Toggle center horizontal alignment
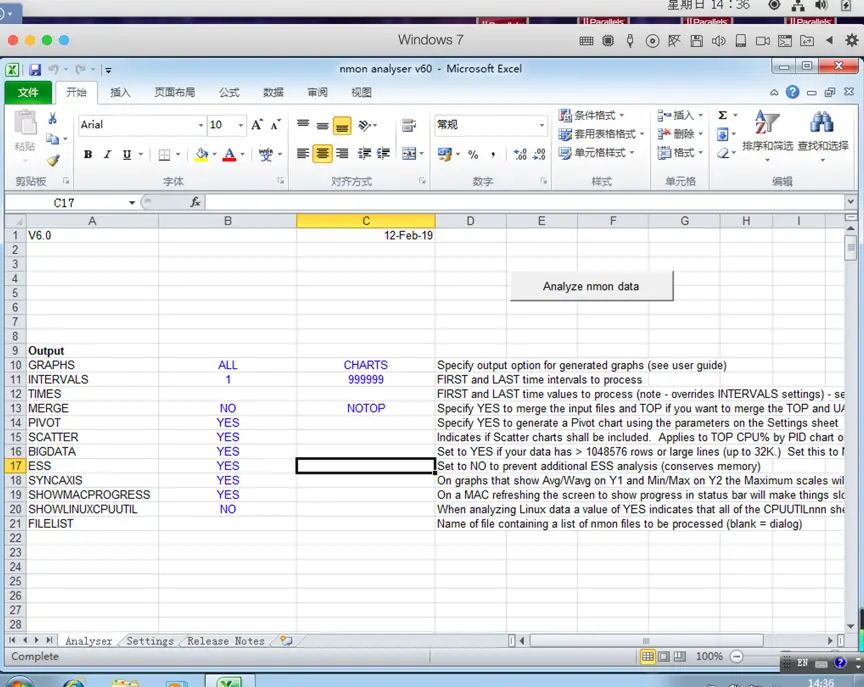The height and width of the screenshot is (687, 864). pyautogui.click(x=322, y=154)
